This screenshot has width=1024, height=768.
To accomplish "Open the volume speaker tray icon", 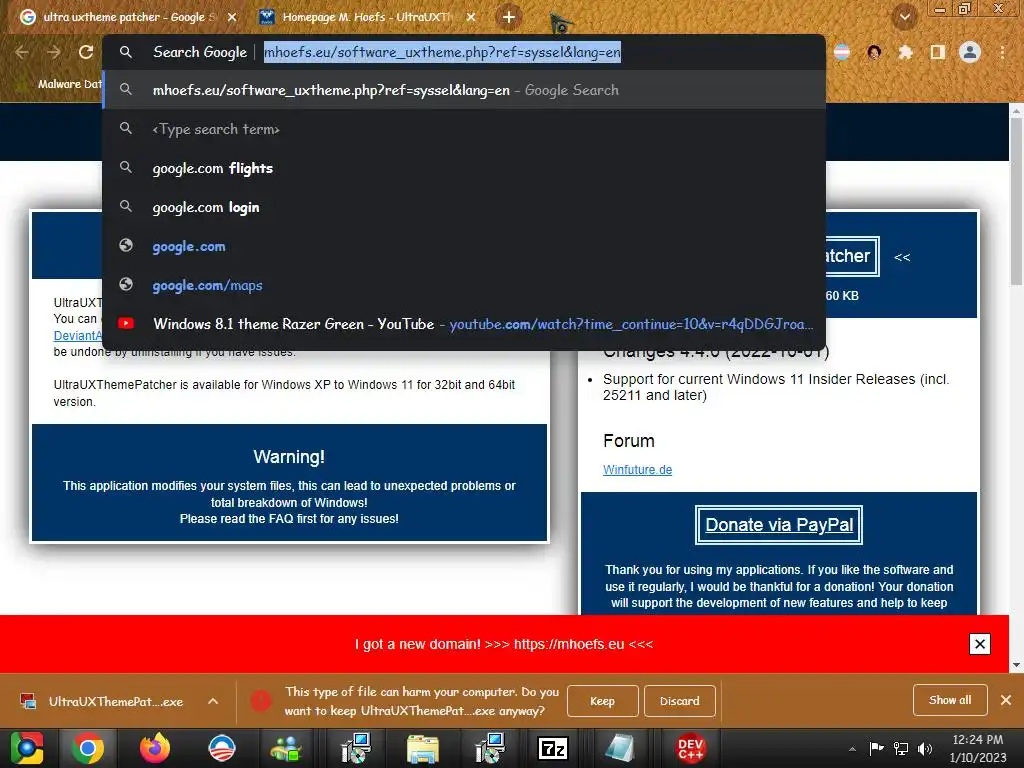I will pos(925,748).
